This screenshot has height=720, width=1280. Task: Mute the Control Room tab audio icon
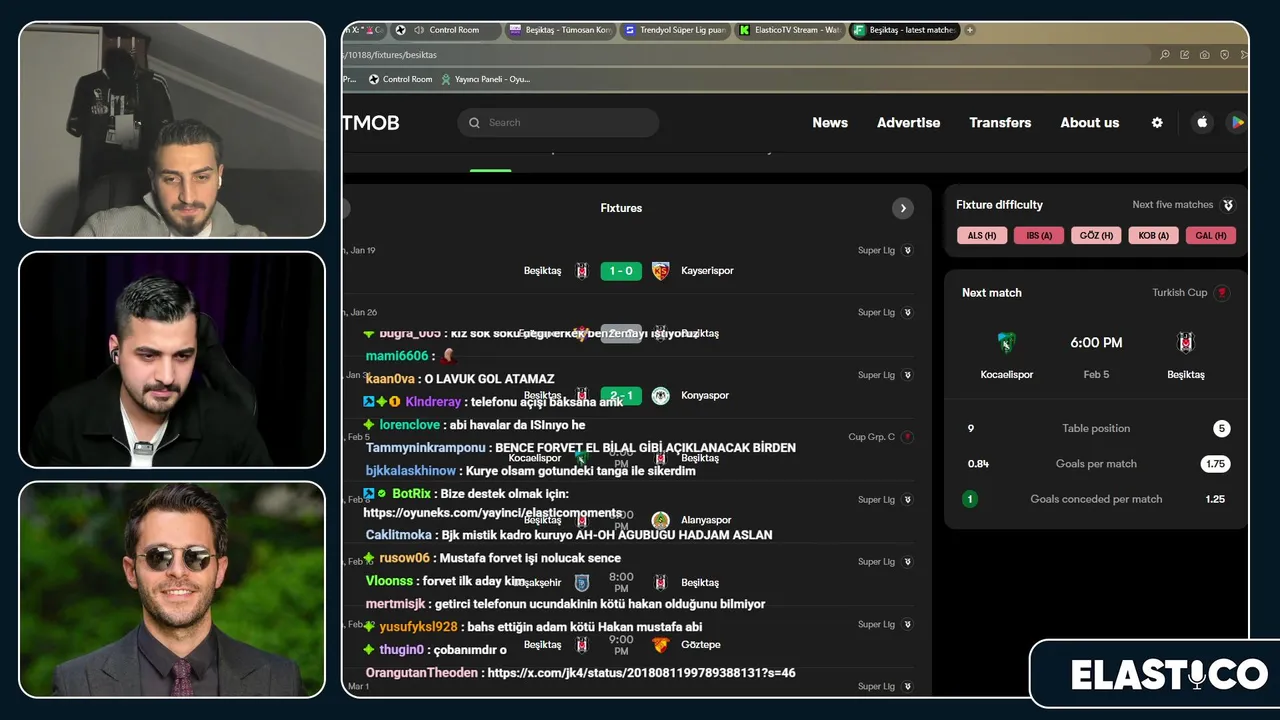tap(419, 30)
